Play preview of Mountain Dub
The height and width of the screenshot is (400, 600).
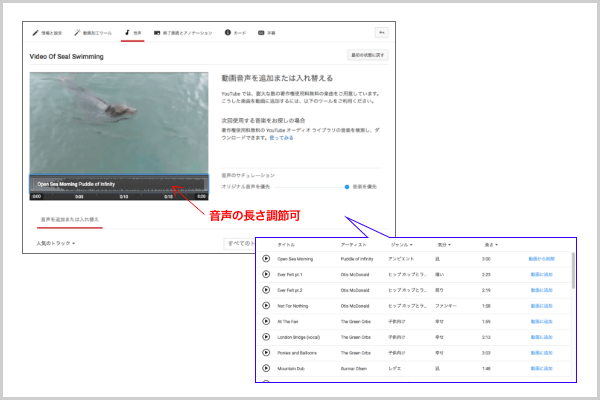pyautogui.click(x=266, y=368)
